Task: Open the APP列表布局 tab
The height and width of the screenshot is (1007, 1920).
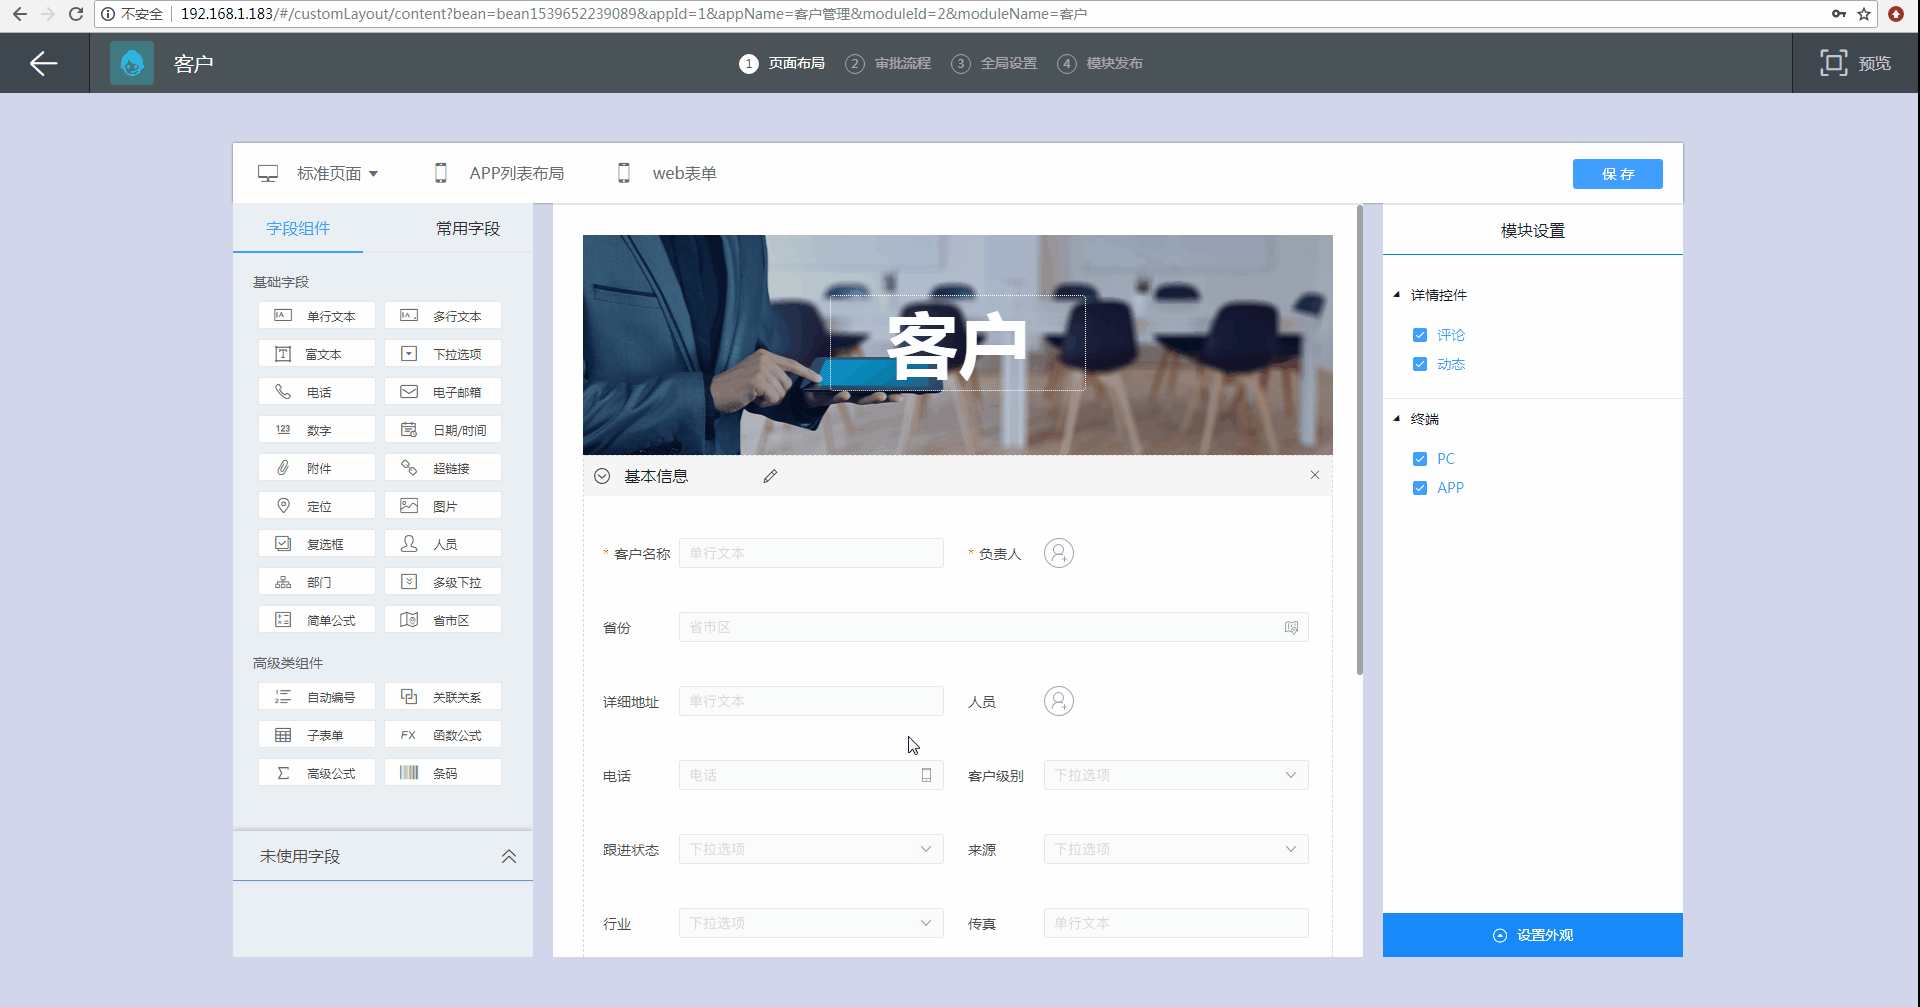Action: click(x=499, y=173)
